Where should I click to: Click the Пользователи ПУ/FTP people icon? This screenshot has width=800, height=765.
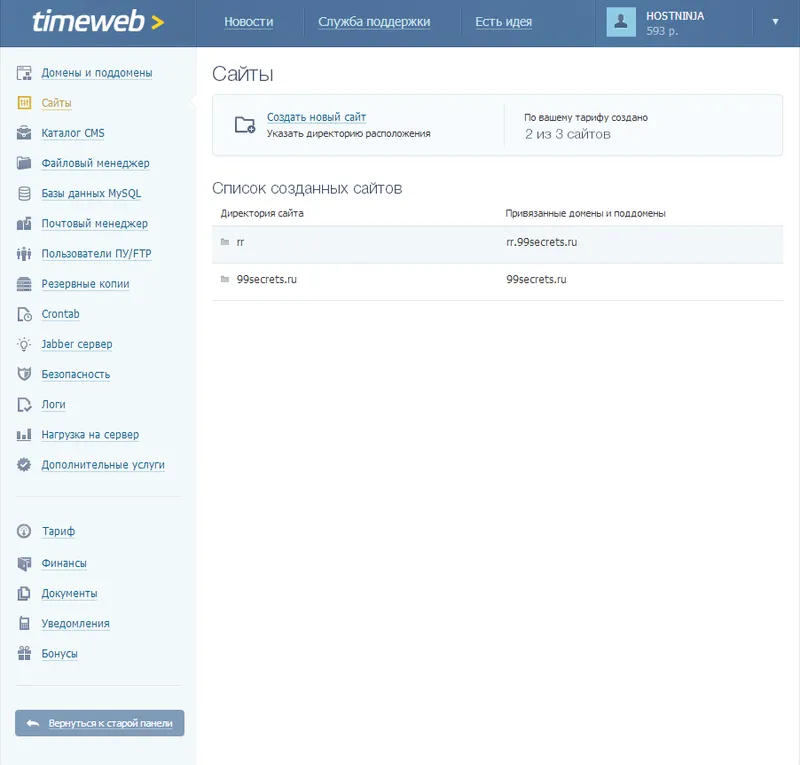(x=24, y=254)
